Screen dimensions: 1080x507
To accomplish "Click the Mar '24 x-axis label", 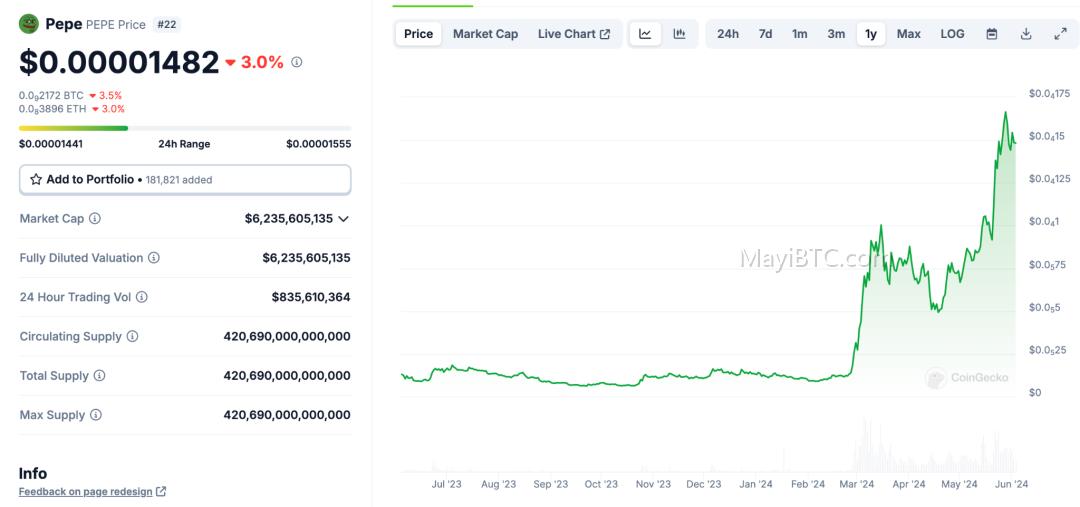I will (x=858, y=484).
